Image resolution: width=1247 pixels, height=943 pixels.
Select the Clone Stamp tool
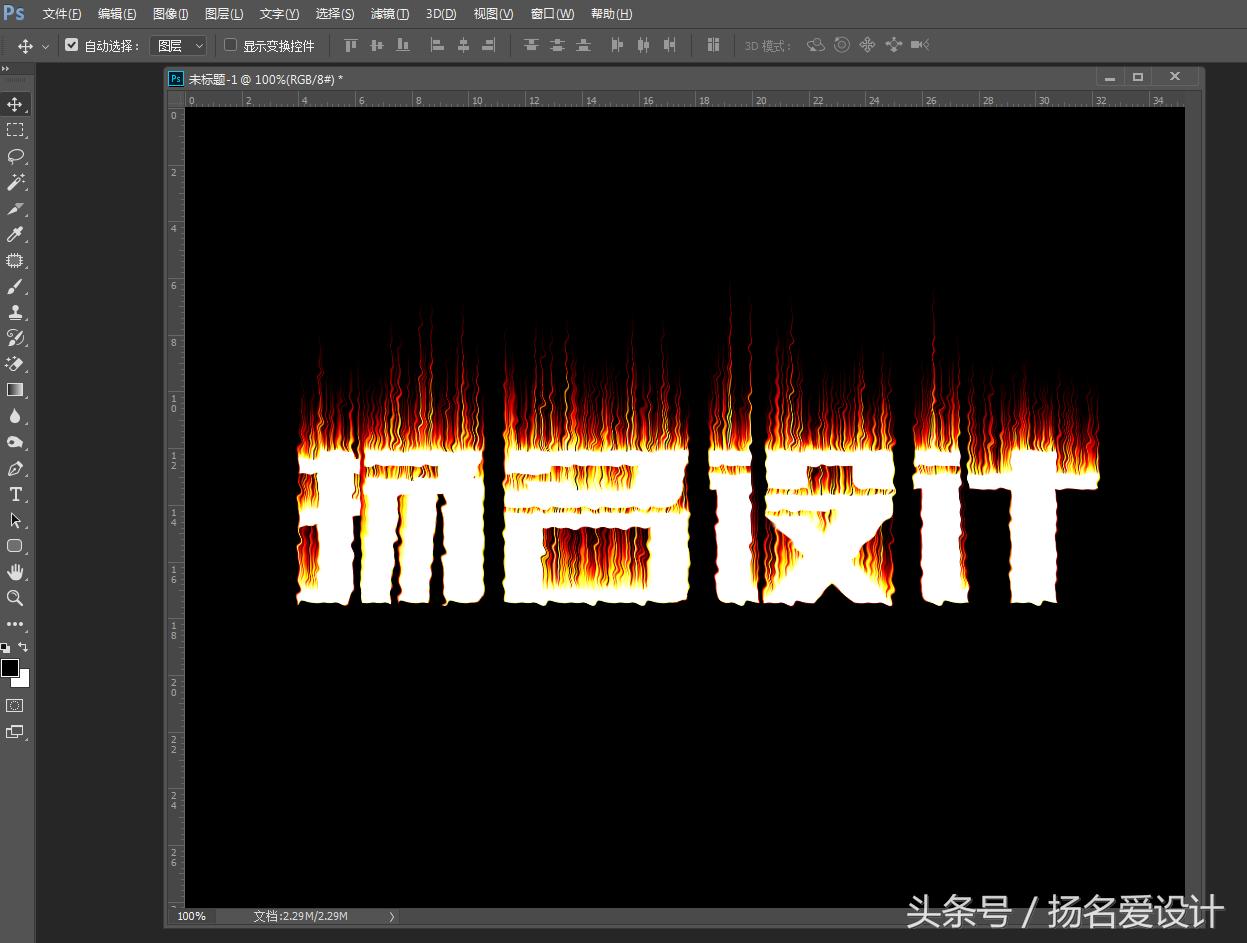pyautogui.click(x=15, y=312)
